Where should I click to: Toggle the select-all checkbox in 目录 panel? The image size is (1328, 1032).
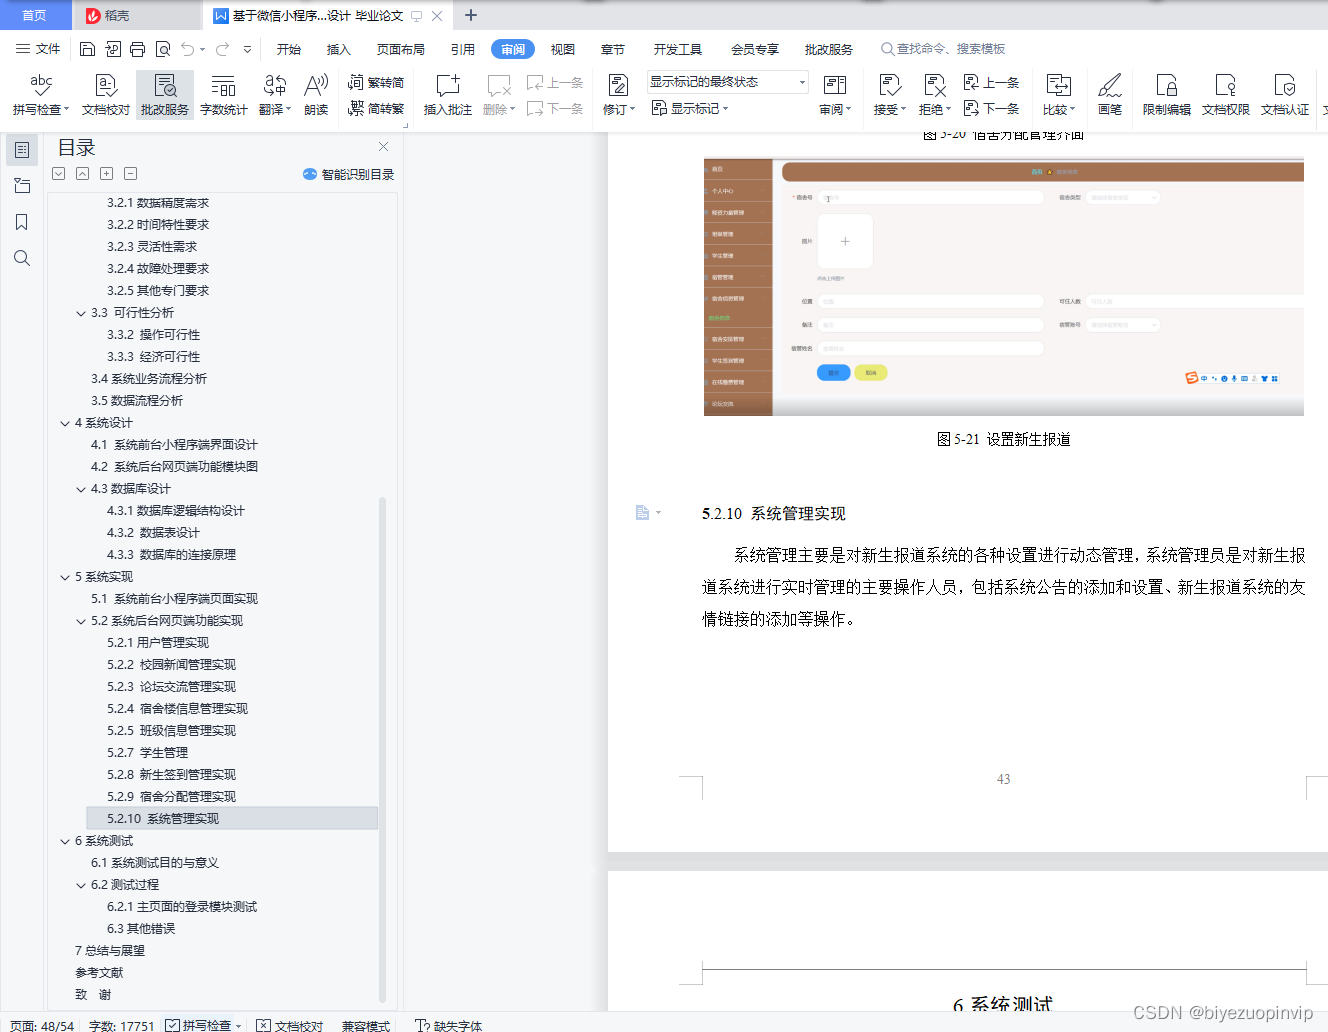[58, 173]
